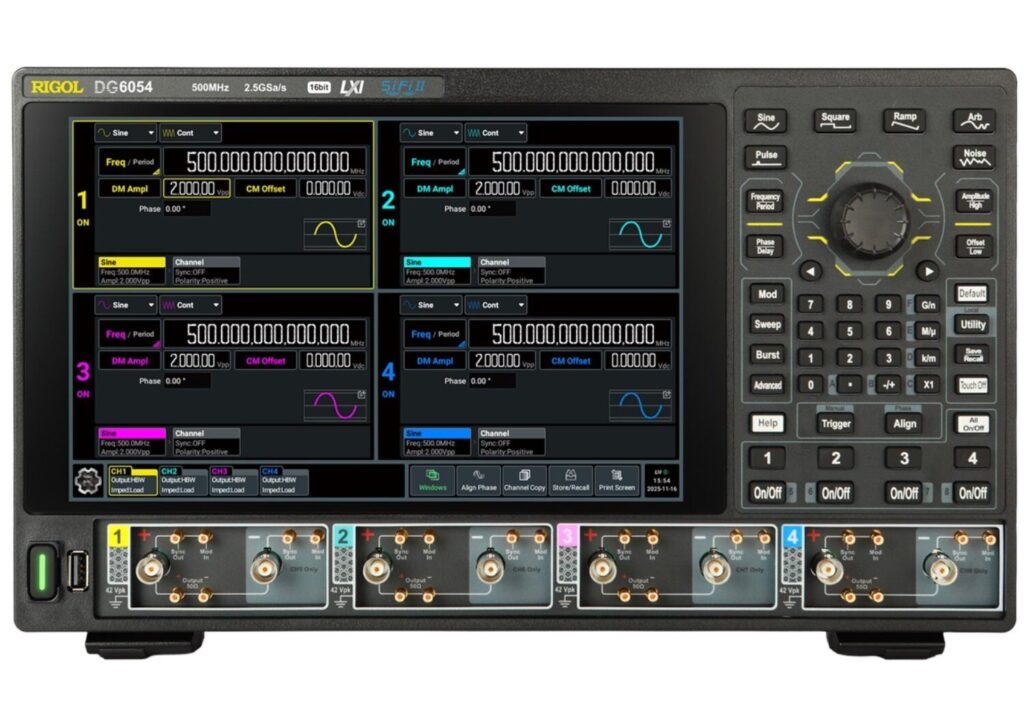1024x724 pixels.
Task: Toggle channel 1 ON indicator on screen
Action: pyautogui.click(x=83, y=223)
